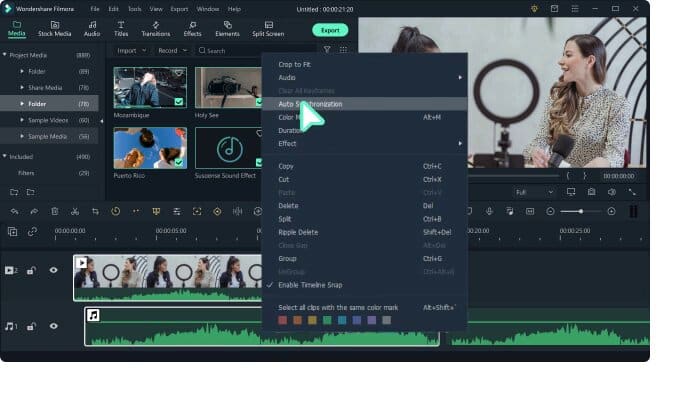Open the Tools menu in the menu bar
The image size is (690, 394).
click(x=135, y=9)
